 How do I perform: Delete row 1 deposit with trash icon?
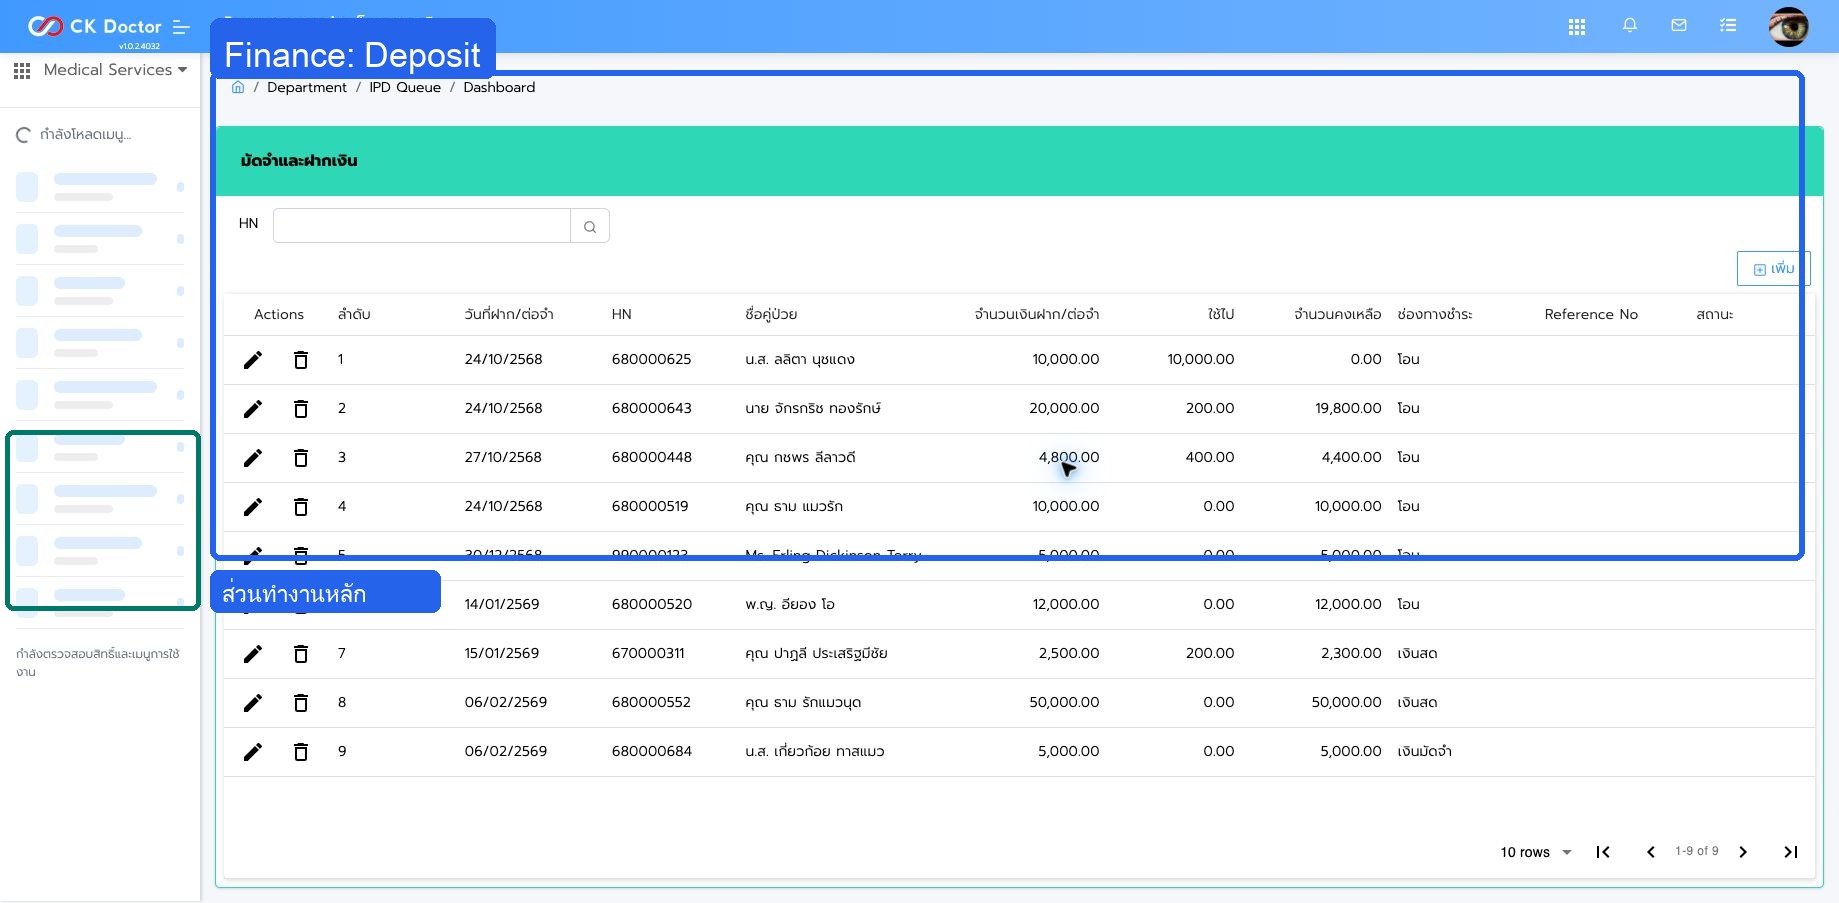[301, 360]
